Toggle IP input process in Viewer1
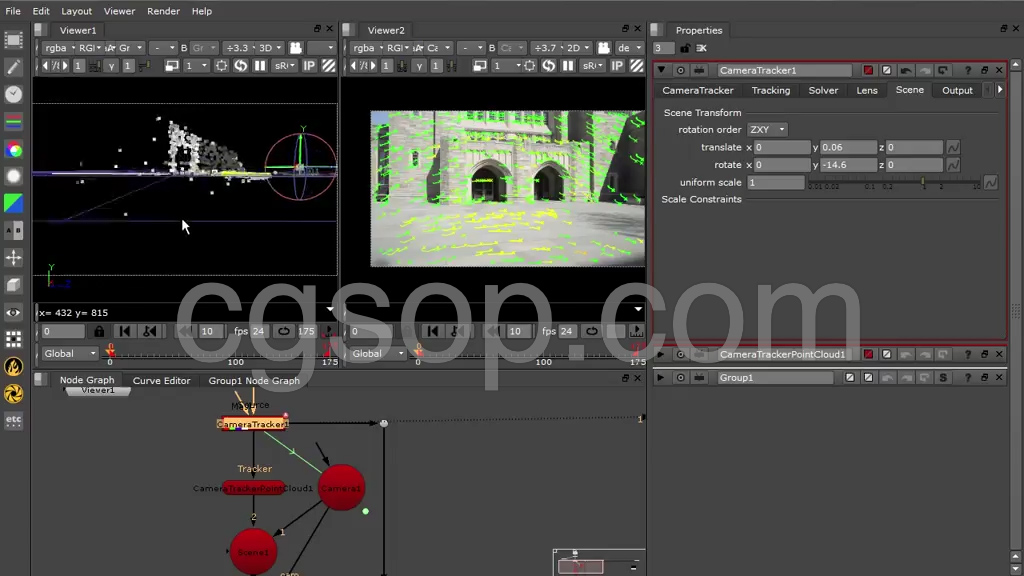1024x576 pixels. coord(309,66)
